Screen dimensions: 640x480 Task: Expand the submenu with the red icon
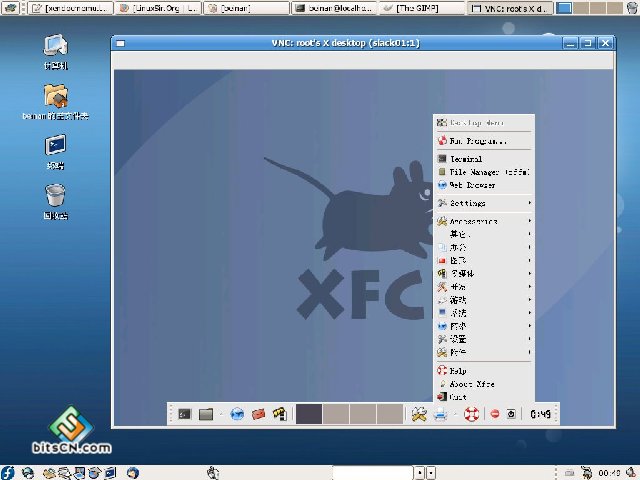[484, 260]
